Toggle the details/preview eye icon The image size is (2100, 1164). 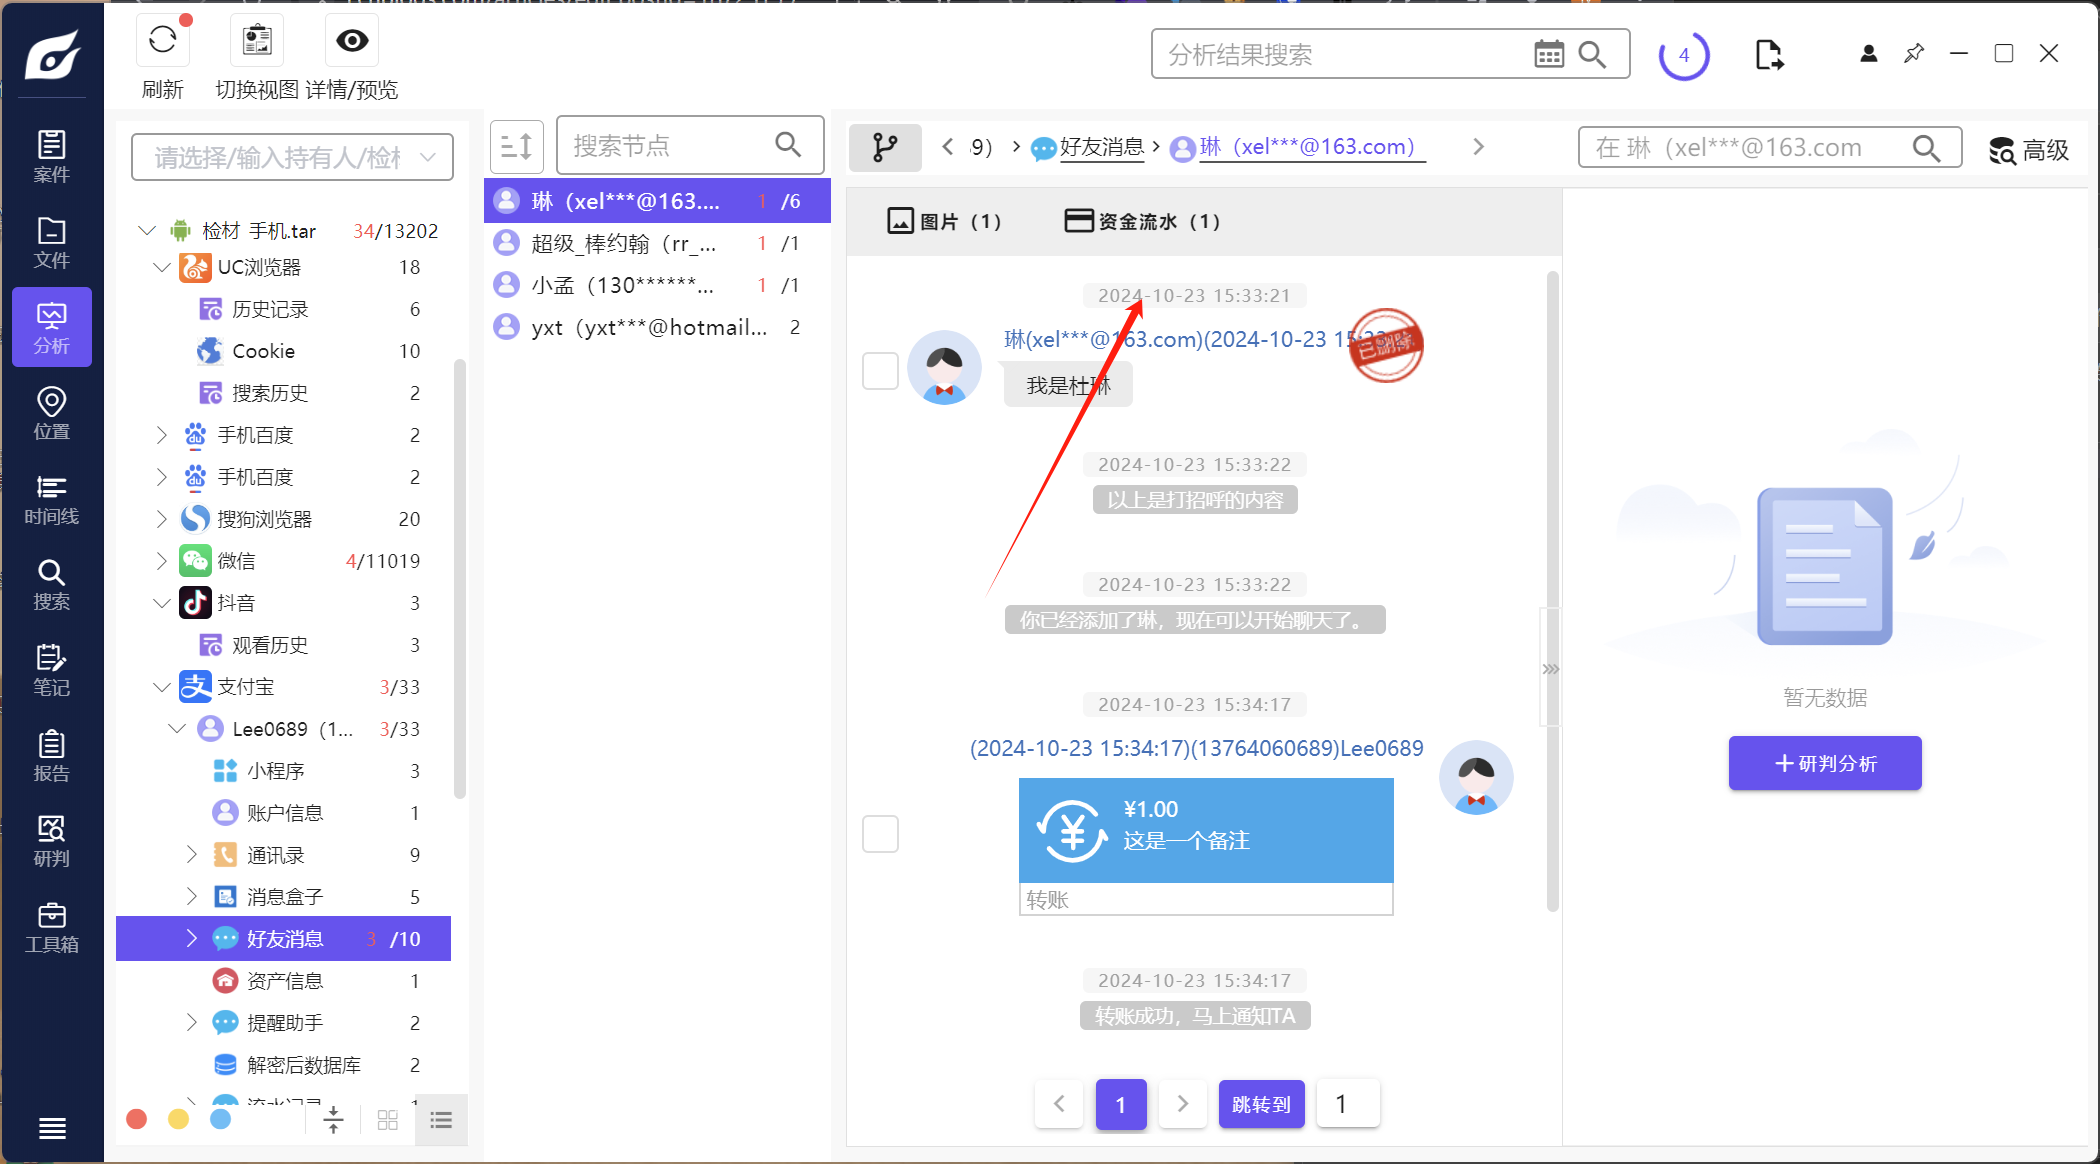tap(352, 41)
